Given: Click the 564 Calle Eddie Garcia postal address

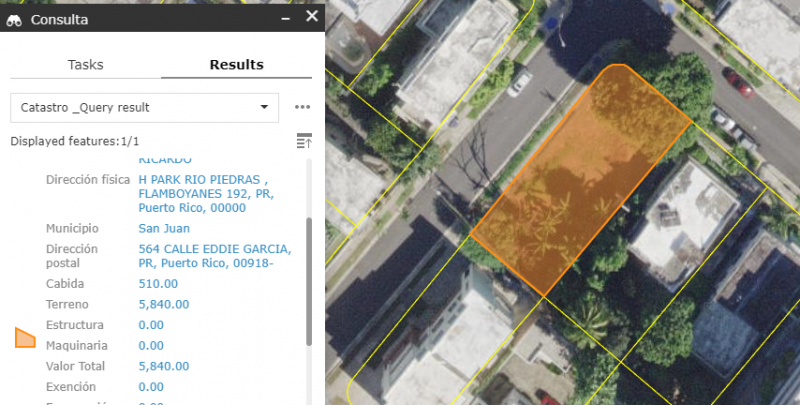Looking at the screenshot, I should (214, 256).
